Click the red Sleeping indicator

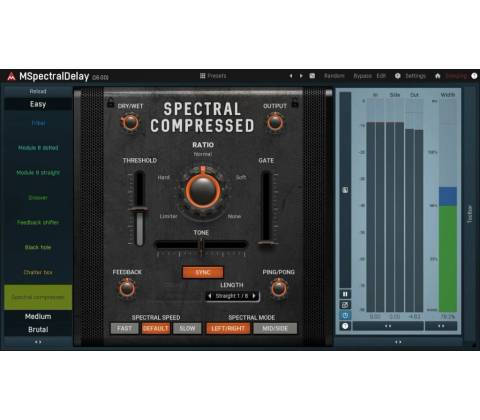click(x=456, y=76)
